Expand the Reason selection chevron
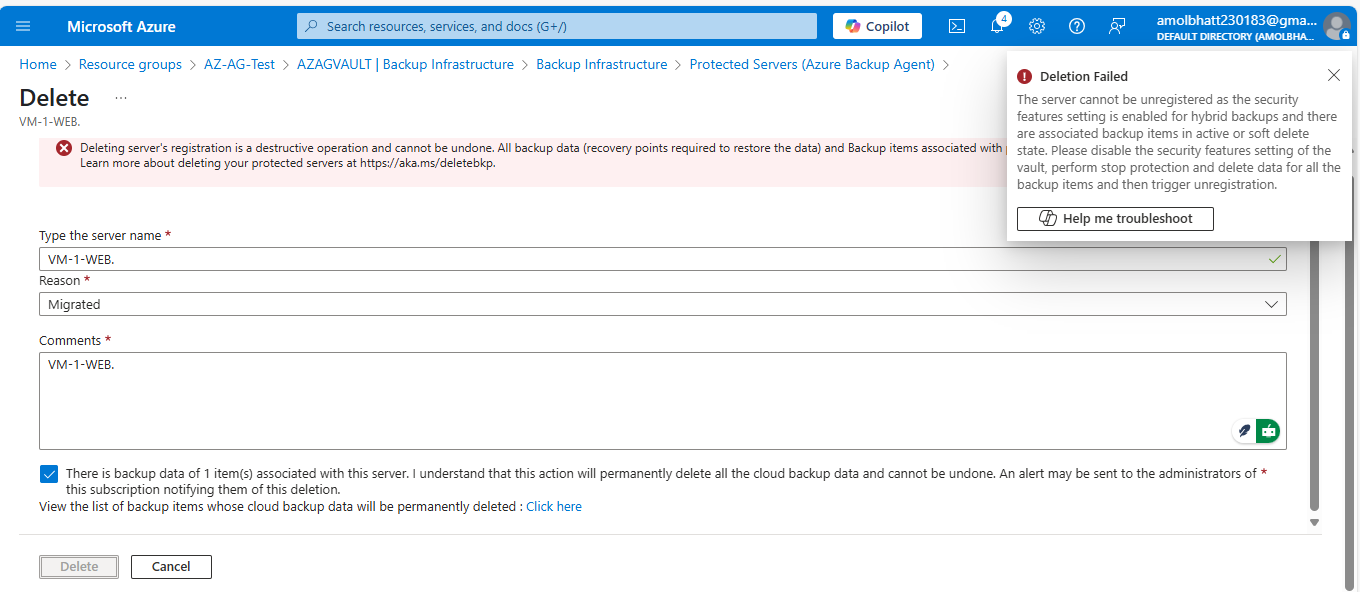Image resolution: width=1360 pixels, height=592 pixels. coord(1271,304)
